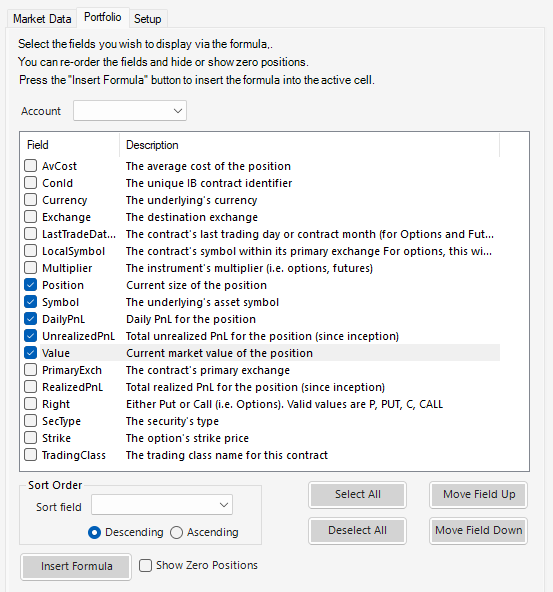
Task: Expand the Sort field combo box
Action: (162, 505)
